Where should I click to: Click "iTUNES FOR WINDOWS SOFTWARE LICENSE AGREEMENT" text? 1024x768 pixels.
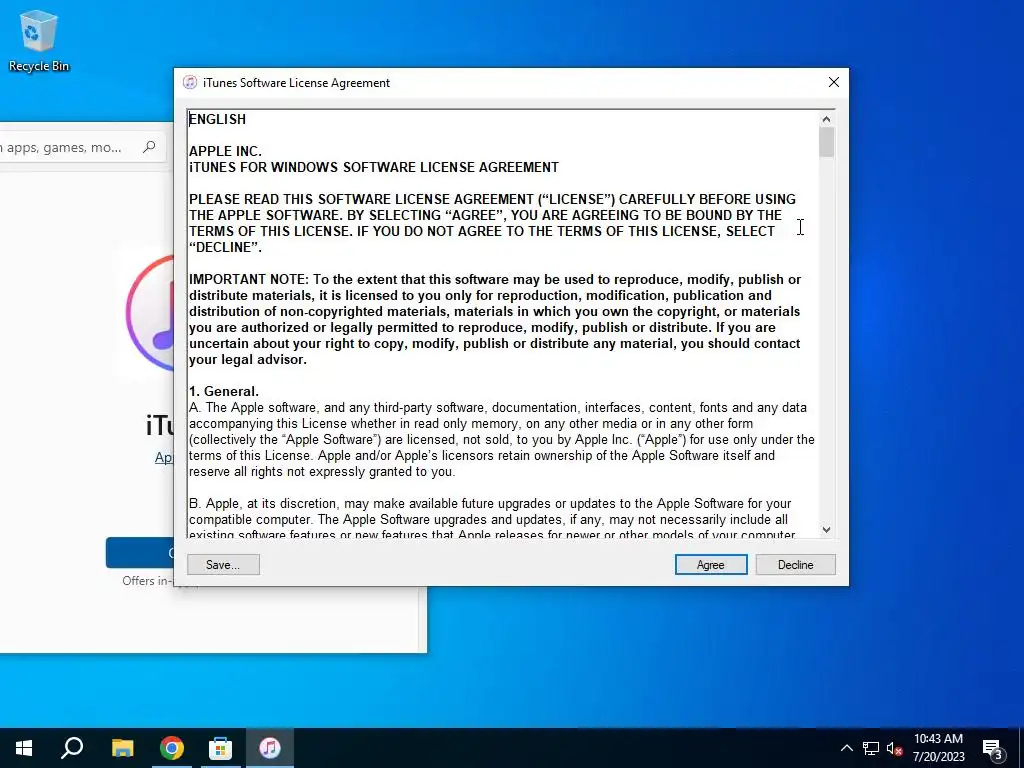(x=374, y=167)
